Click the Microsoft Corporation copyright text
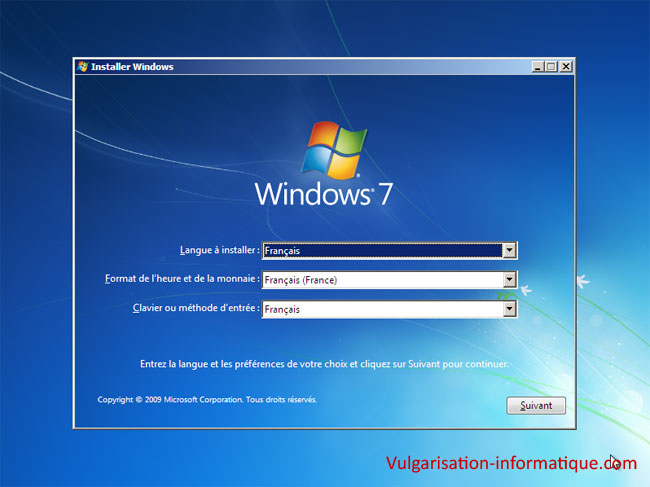This screenshot has width=650, height=487. coord(207,399)
